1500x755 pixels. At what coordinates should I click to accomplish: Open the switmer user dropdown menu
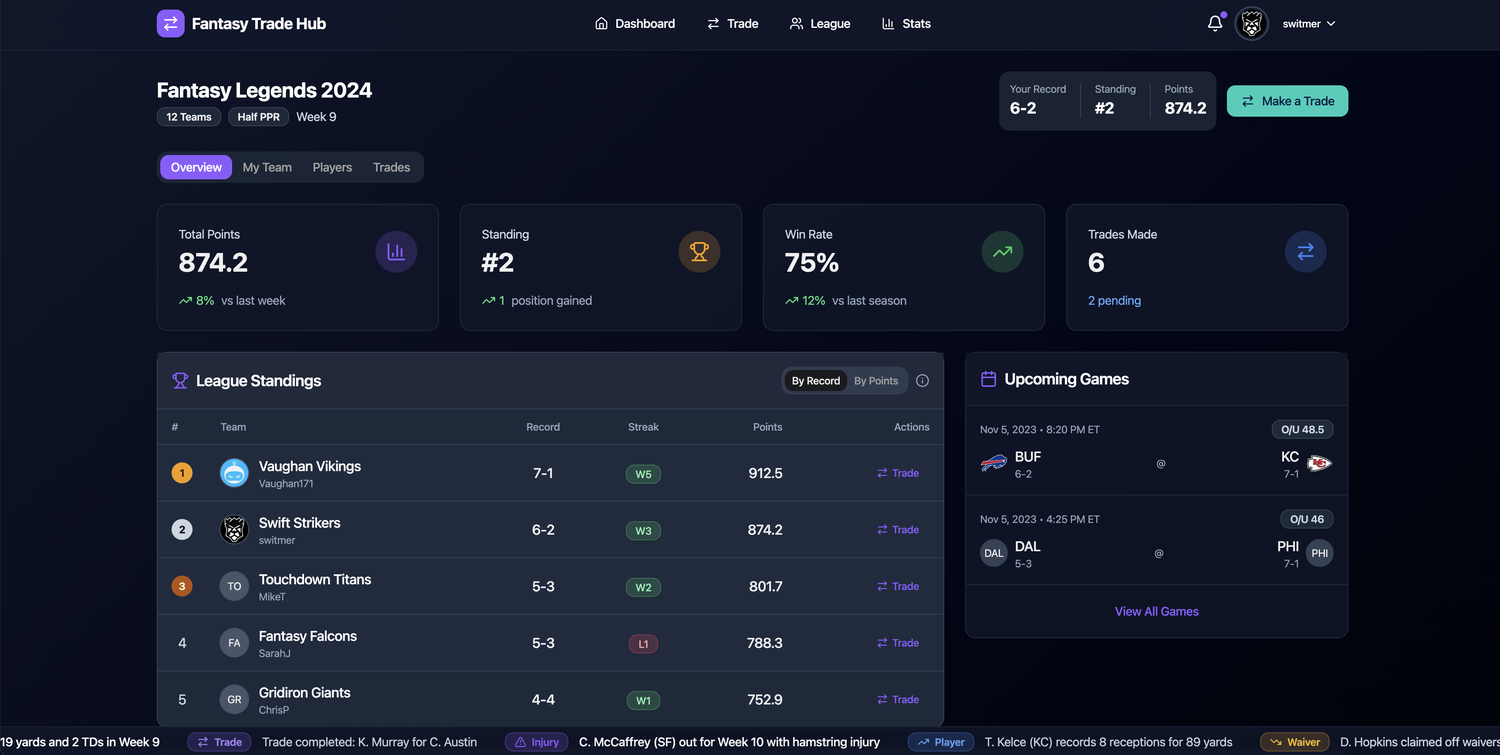click(x=1308, y=24)
